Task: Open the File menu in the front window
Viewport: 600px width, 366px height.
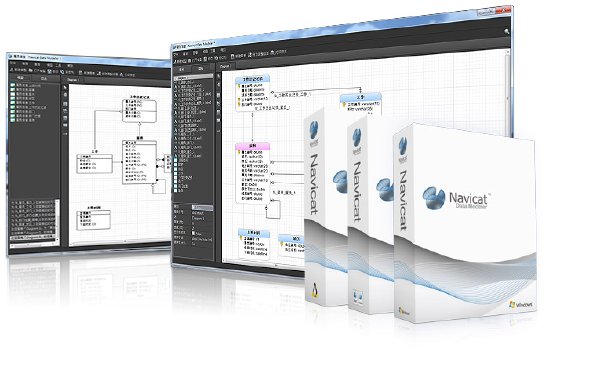Action: (x=176, y=54)
